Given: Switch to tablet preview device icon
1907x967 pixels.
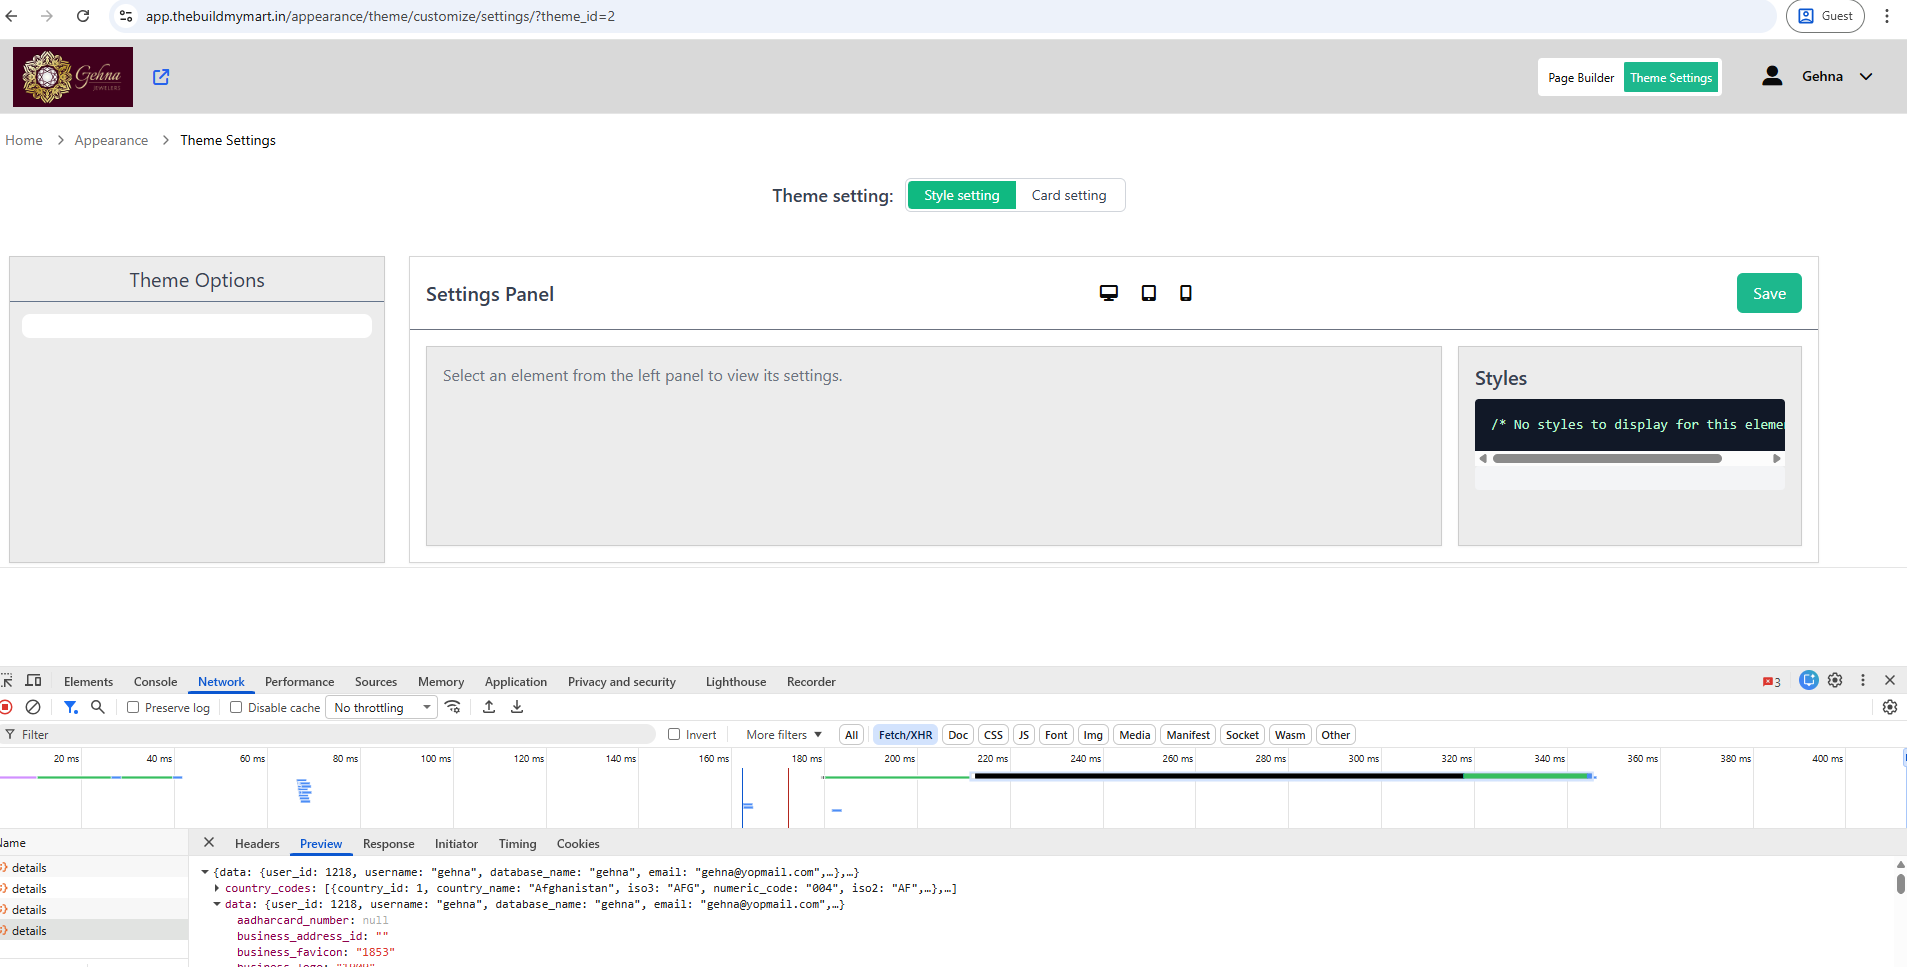Looking at the screenshot, I should [1148, 293].
